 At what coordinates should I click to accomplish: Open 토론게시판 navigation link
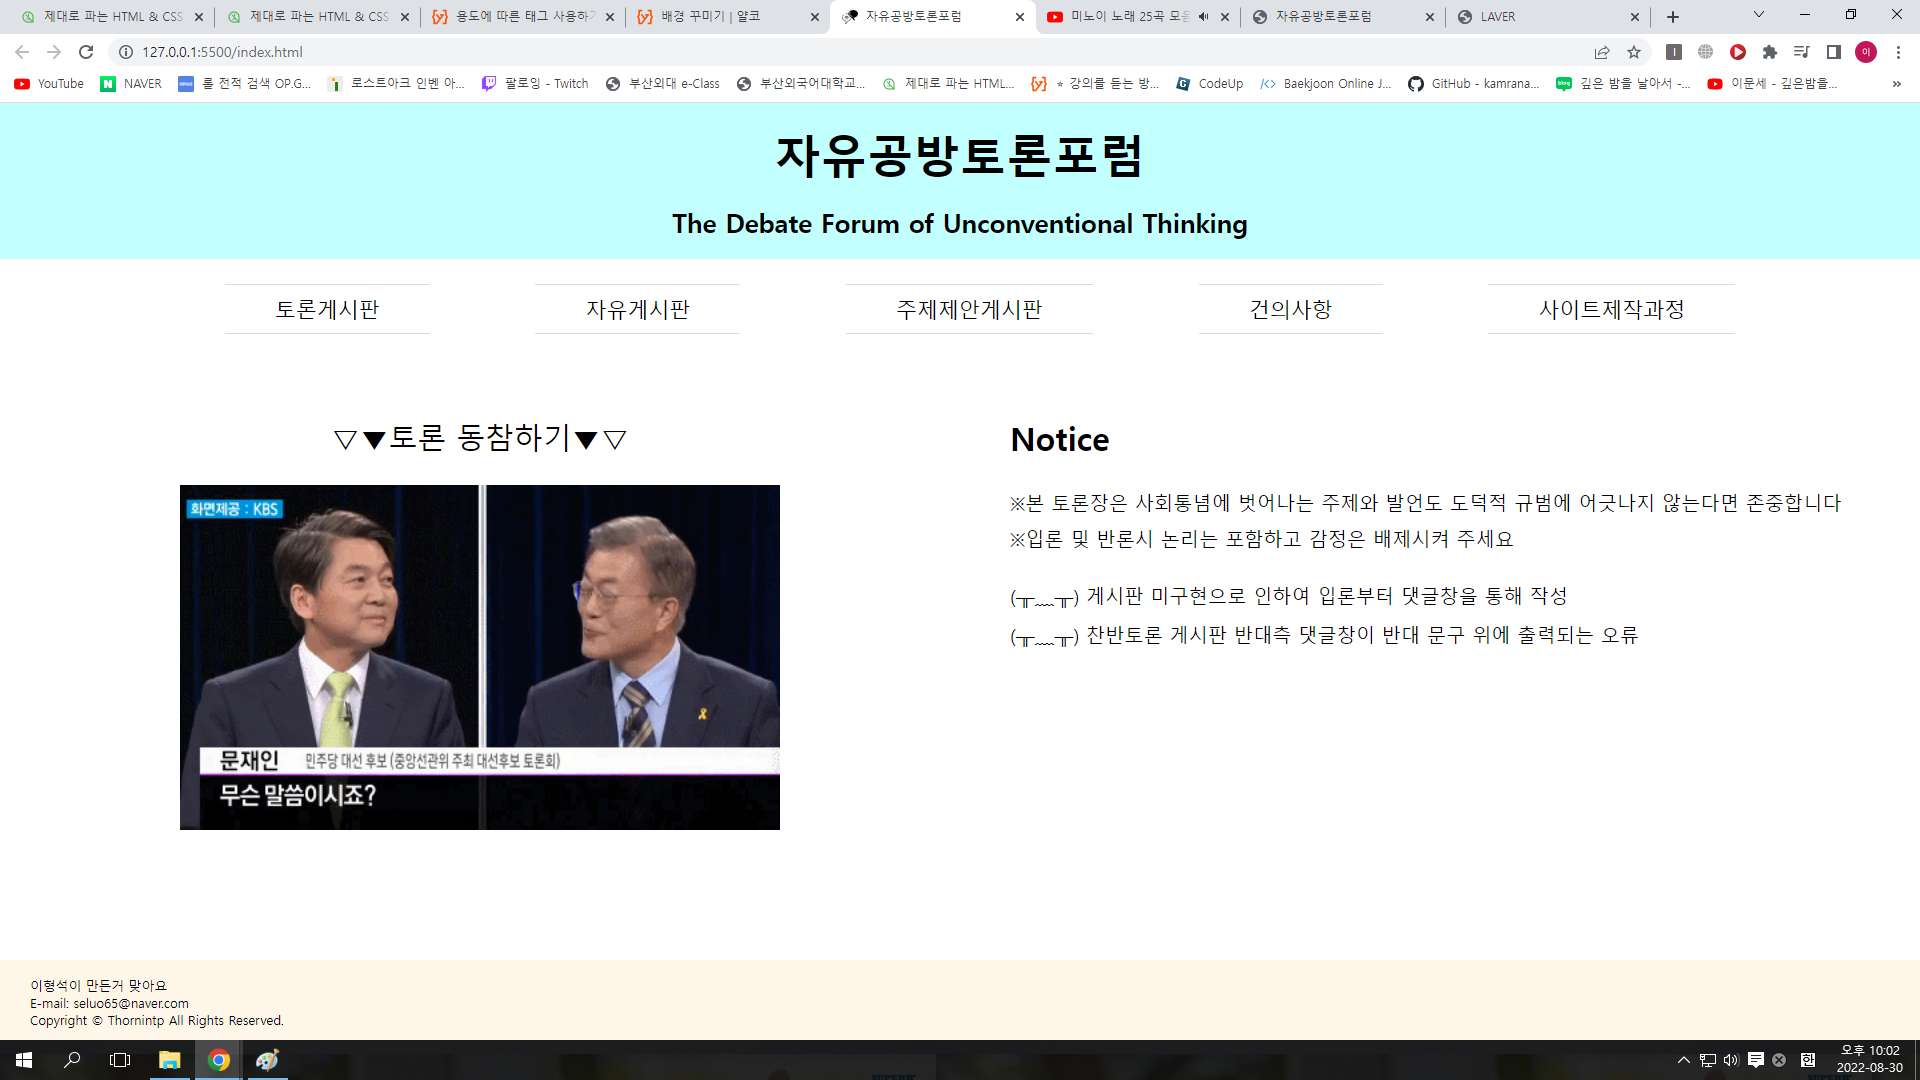[327, 310]
